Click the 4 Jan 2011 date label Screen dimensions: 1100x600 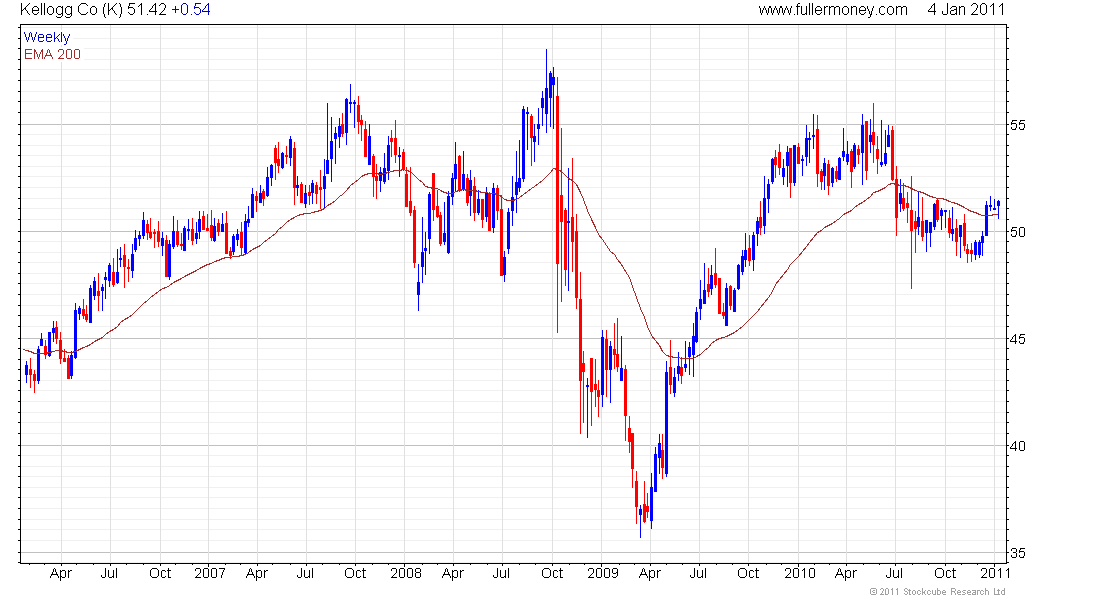click(x=966, y=10)
